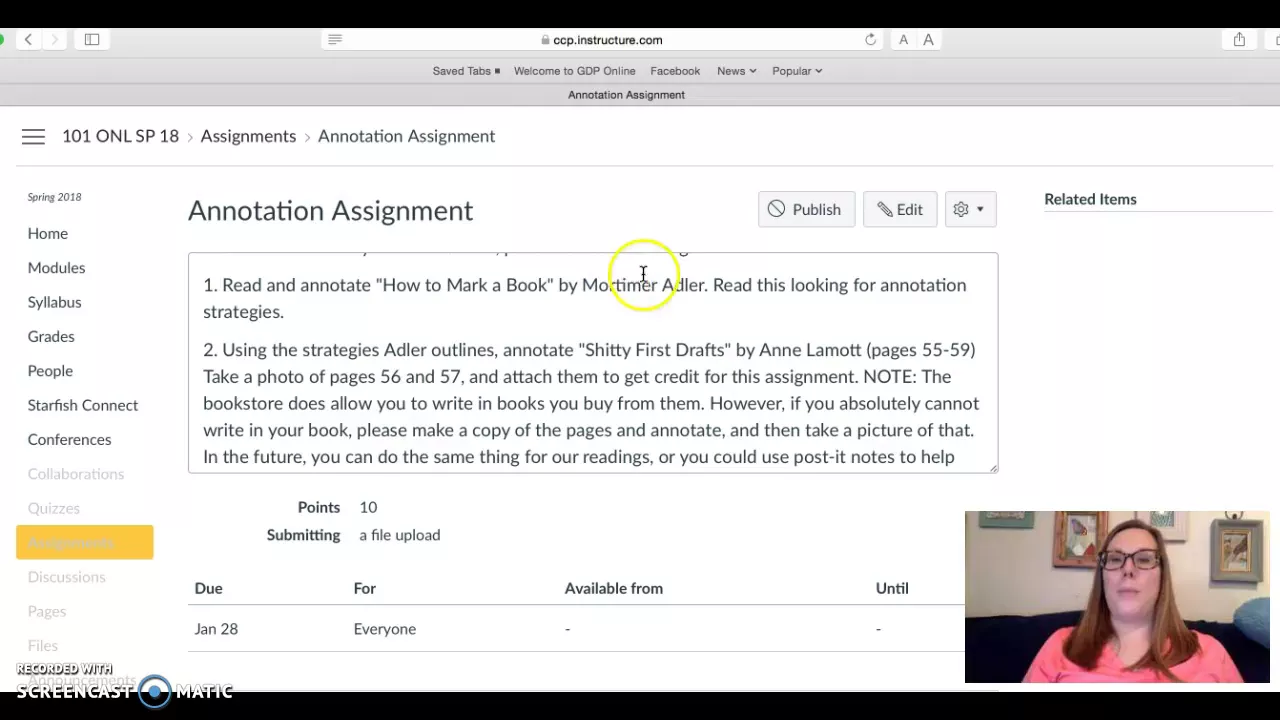
Task: Click the Jan 28 due date
Action: click(216, 629)
